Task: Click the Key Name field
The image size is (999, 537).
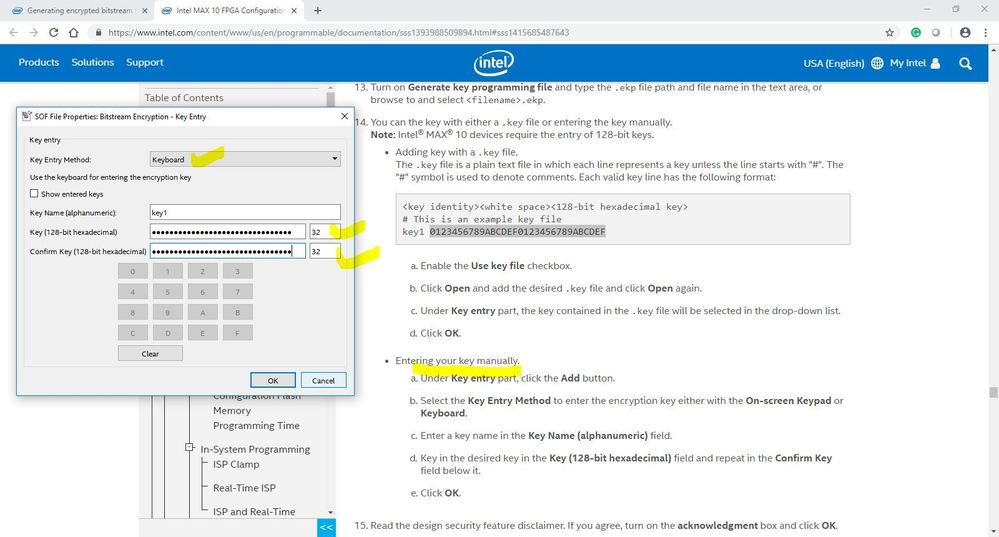Action: (245, 212)
